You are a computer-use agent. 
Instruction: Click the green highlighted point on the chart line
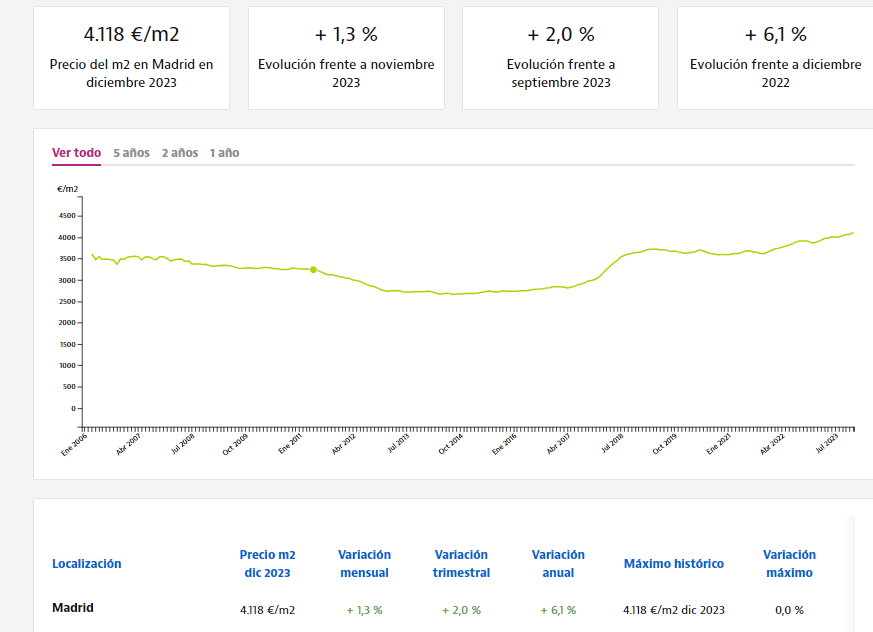313,270
